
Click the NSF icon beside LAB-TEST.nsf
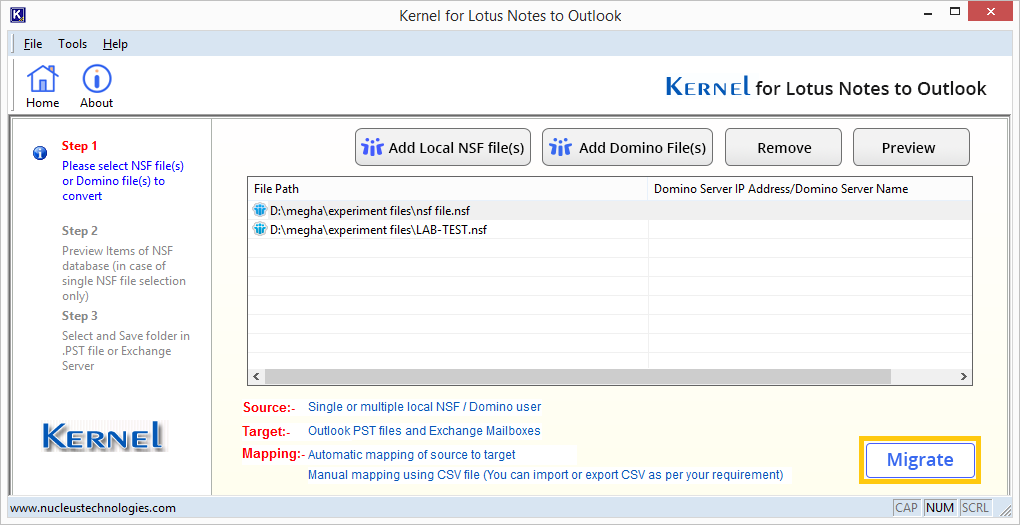click(260, 230)
